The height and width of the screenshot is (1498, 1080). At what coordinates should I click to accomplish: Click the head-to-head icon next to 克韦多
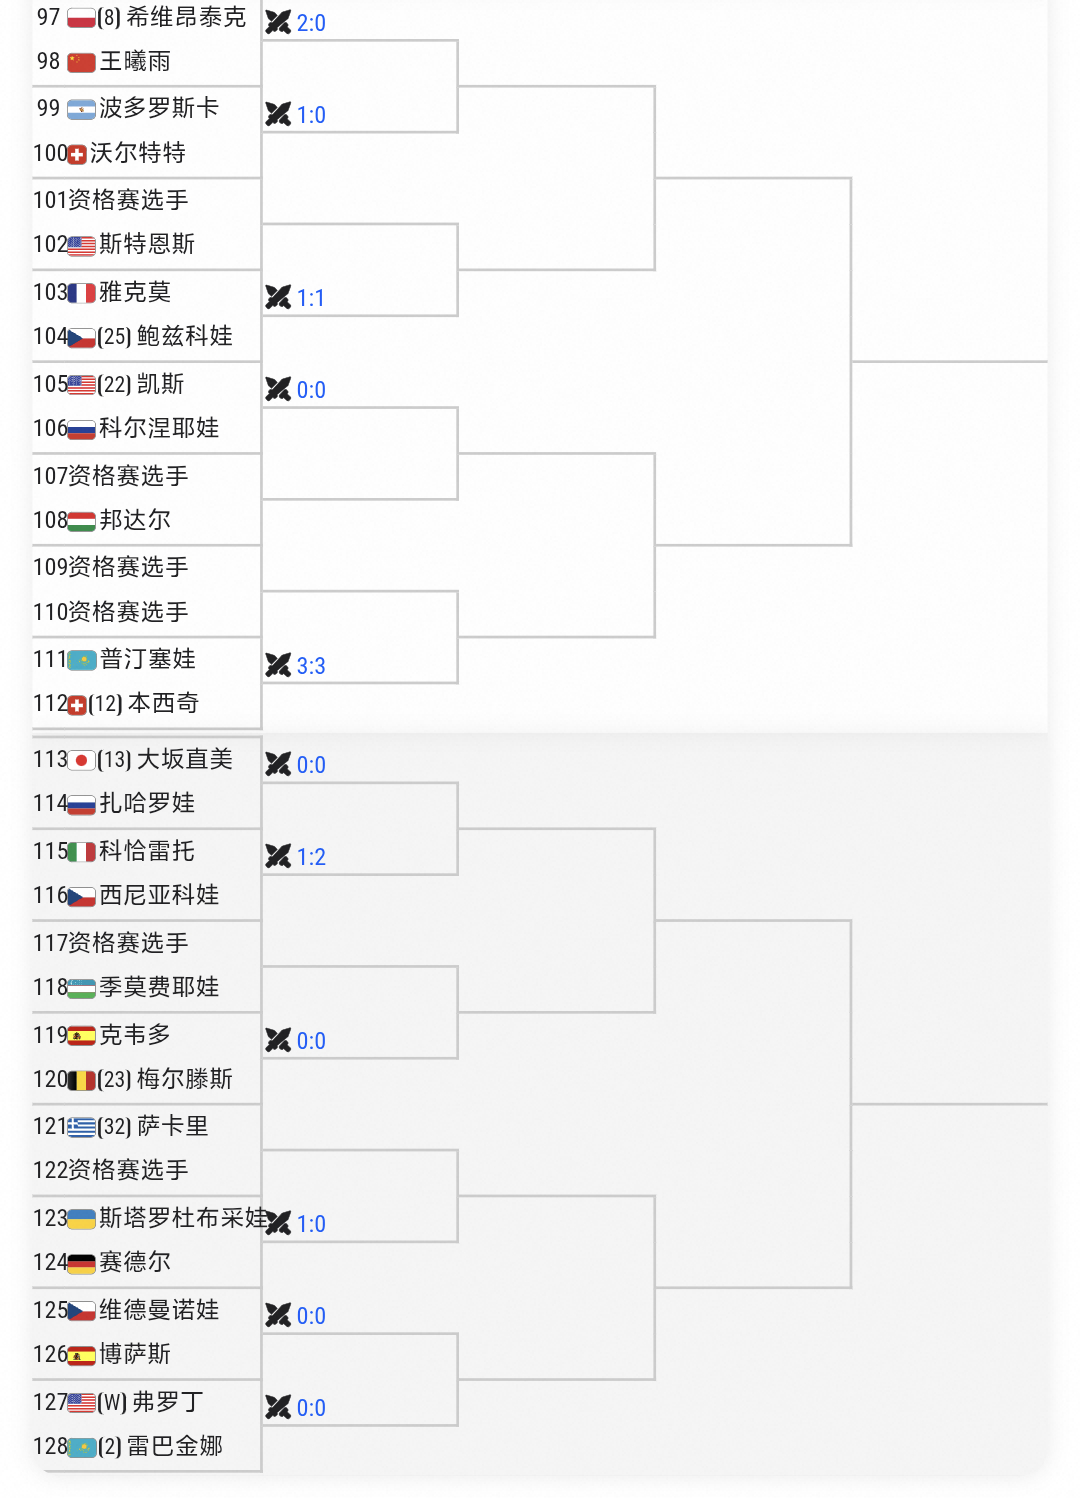278,1040
